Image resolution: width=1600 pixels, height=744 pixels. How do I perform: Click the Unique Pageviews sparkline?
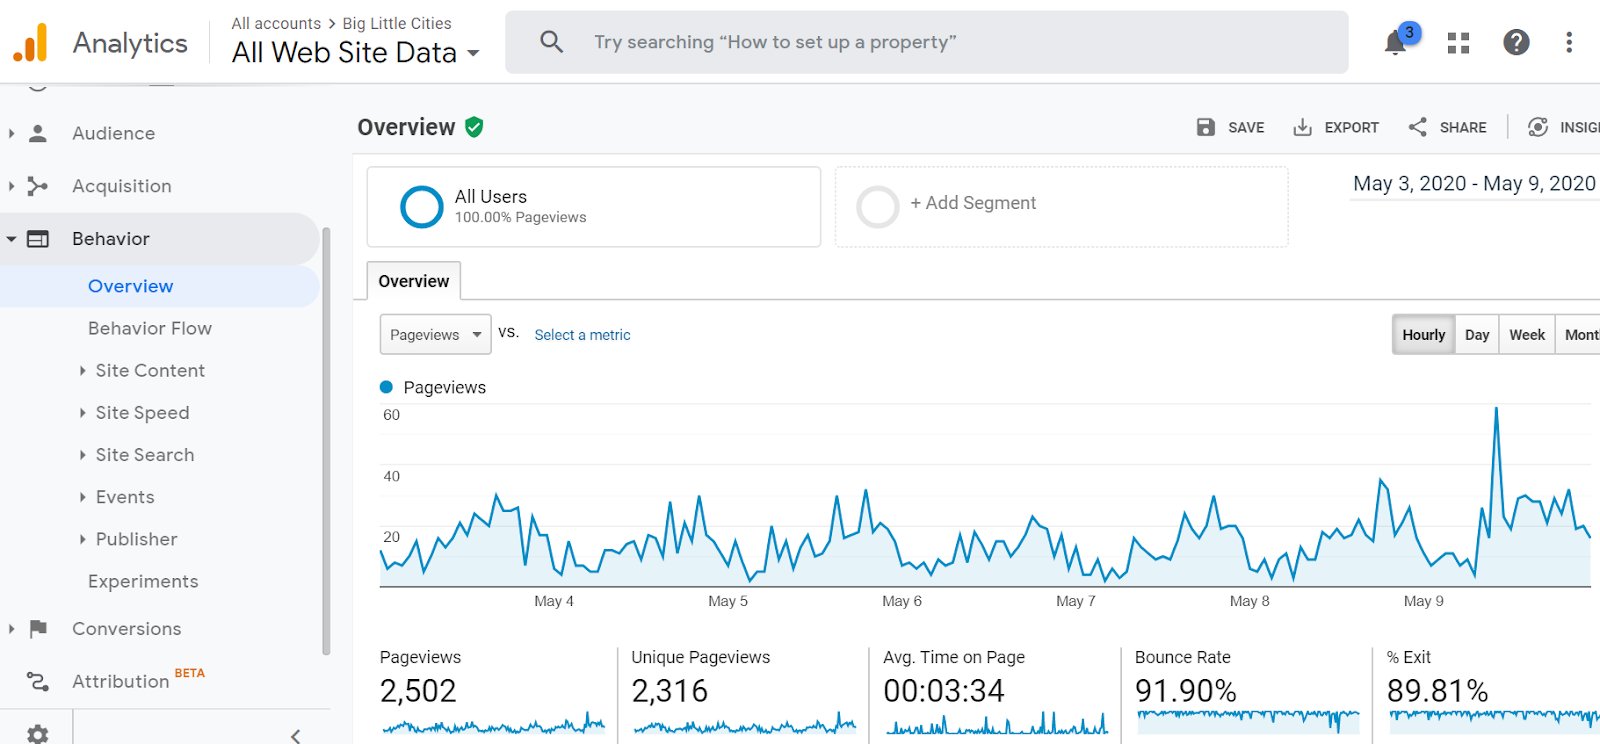(744, 724)
